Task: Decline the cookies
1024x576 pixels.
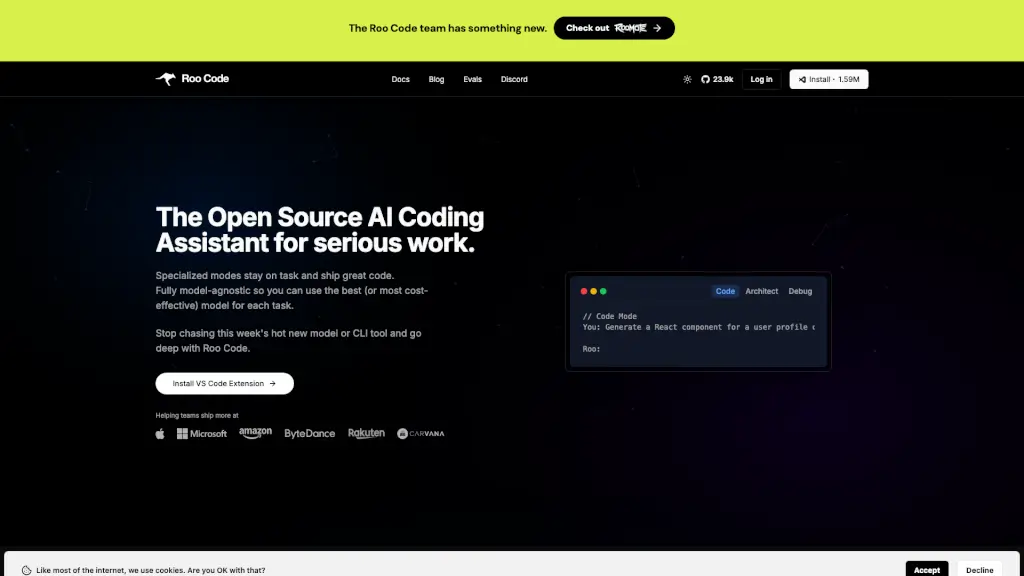Action: (x=980, y=569)
